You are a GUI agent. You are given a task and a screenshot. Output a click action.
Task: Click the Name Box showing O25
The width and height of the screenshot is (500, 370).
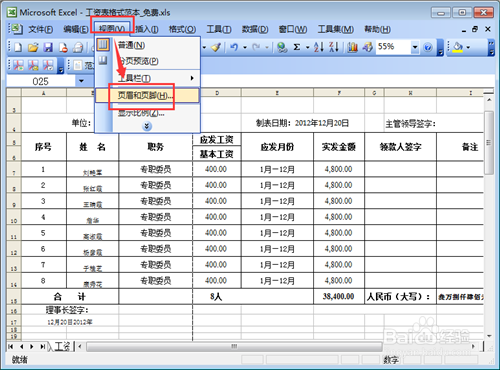(x=41, y=81)
